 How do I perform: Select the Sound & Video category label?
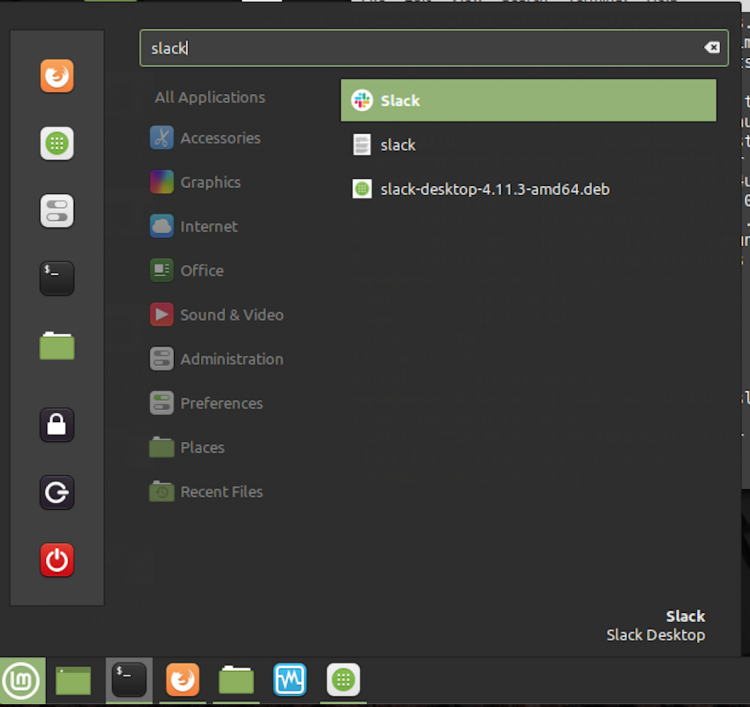click(232, 315)
